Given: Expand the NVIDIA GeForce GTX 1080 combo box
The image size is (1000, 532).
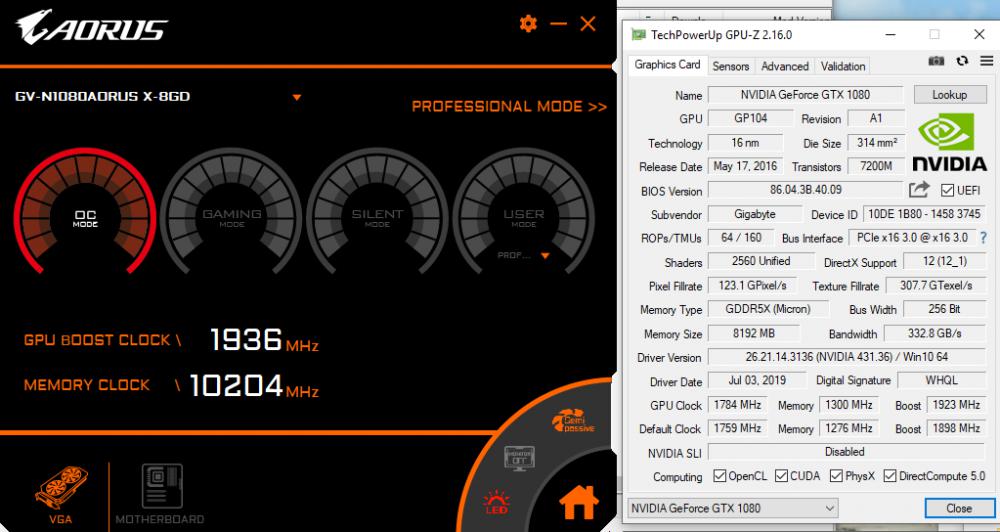Looking at the screenshot, I should [x=830, y=508].
